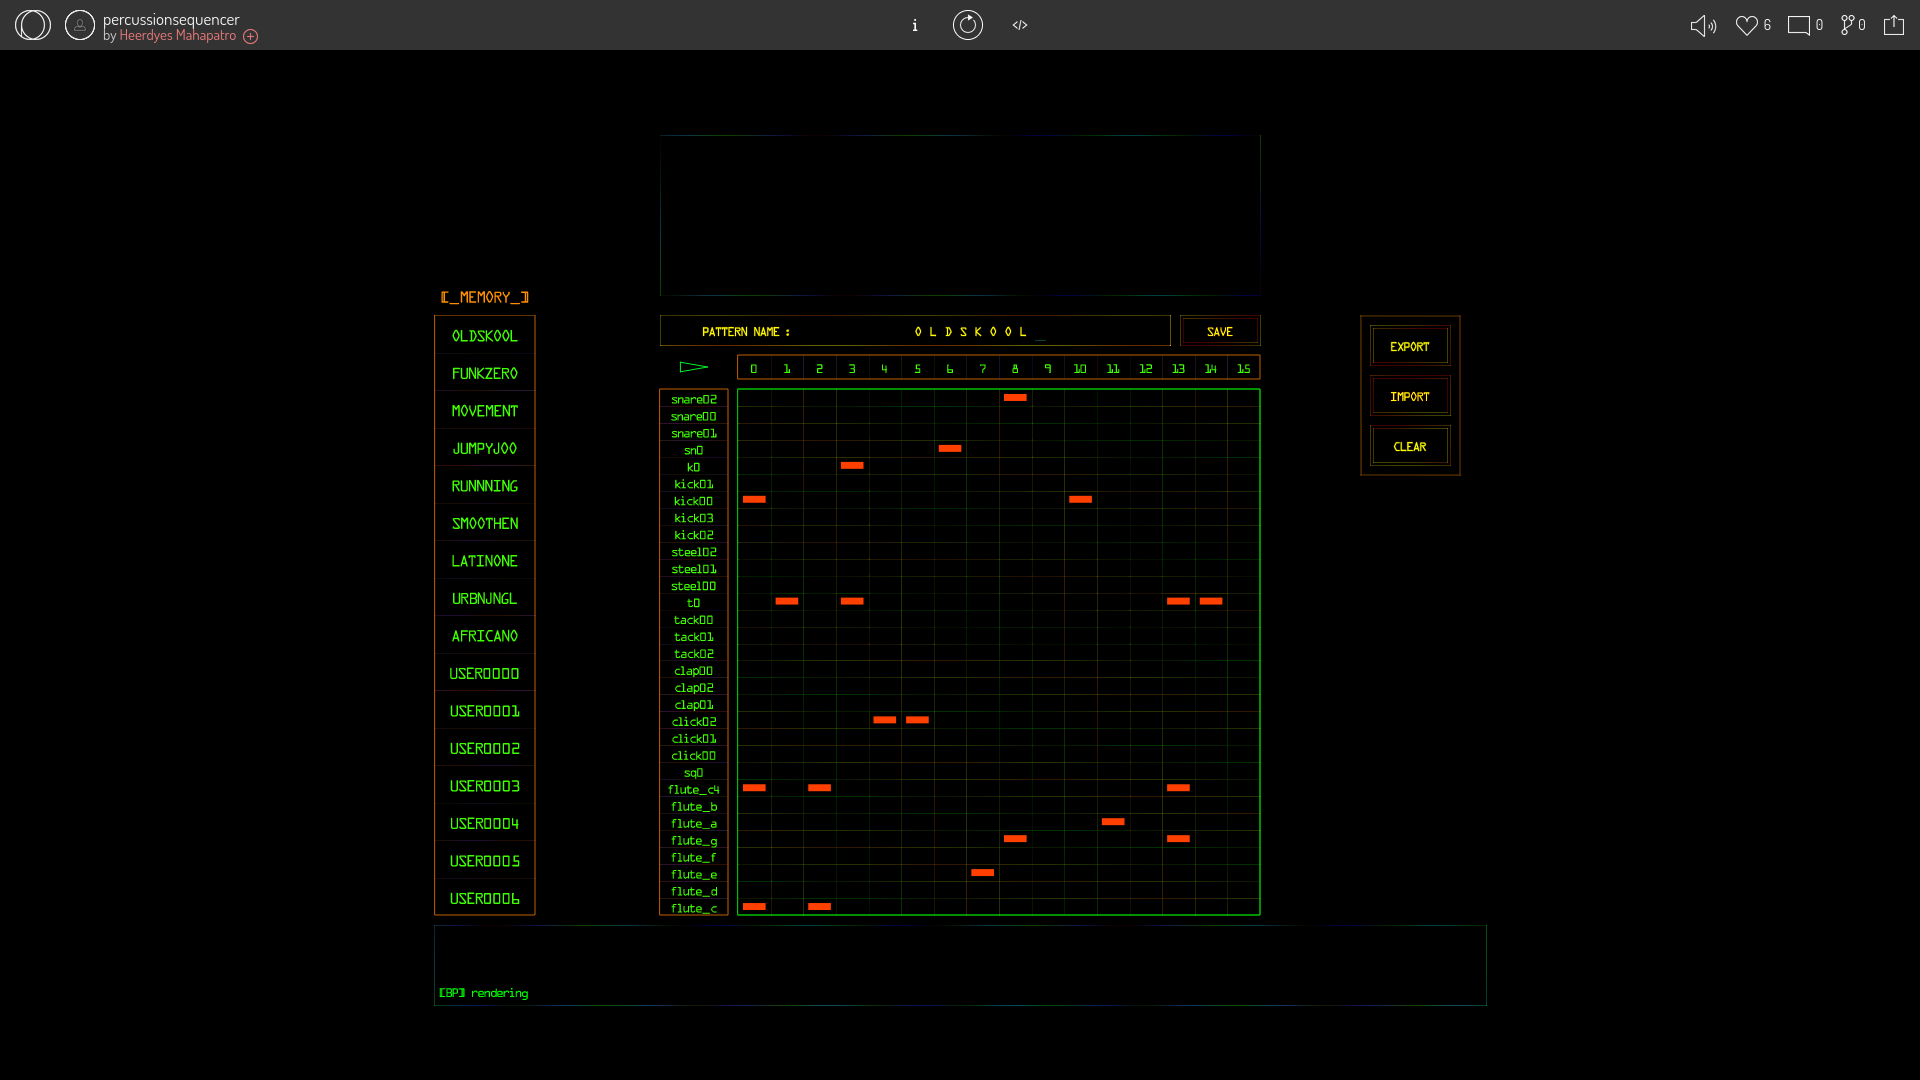Toggle off flute_a note at step 11

click(x=1113, y=822)
